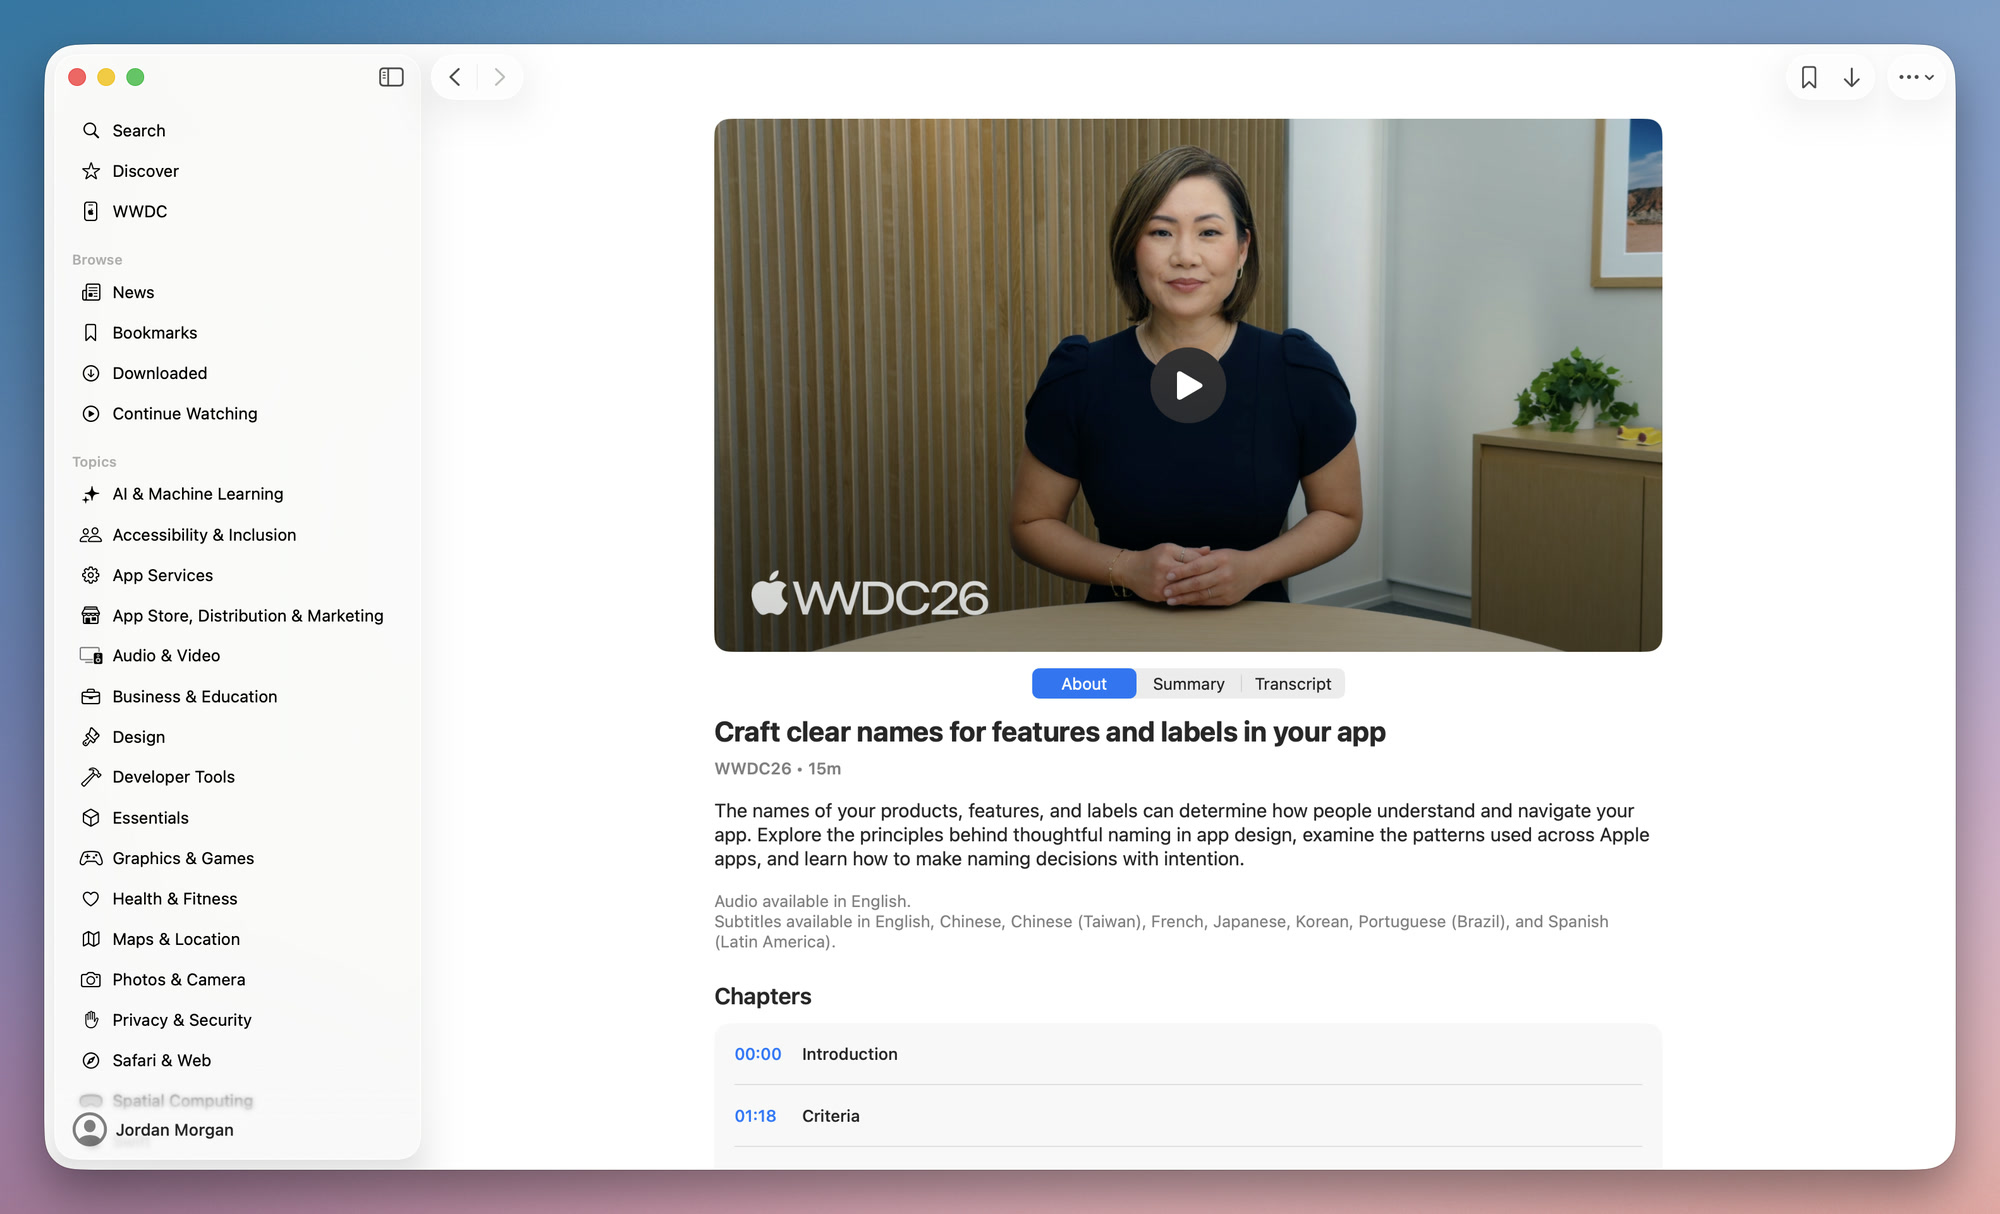Jump to 01:18 Criteria chapter
The height and width of the screenshot is (1214, 2000).
pyautogui.click(x=1188, y=1116)
